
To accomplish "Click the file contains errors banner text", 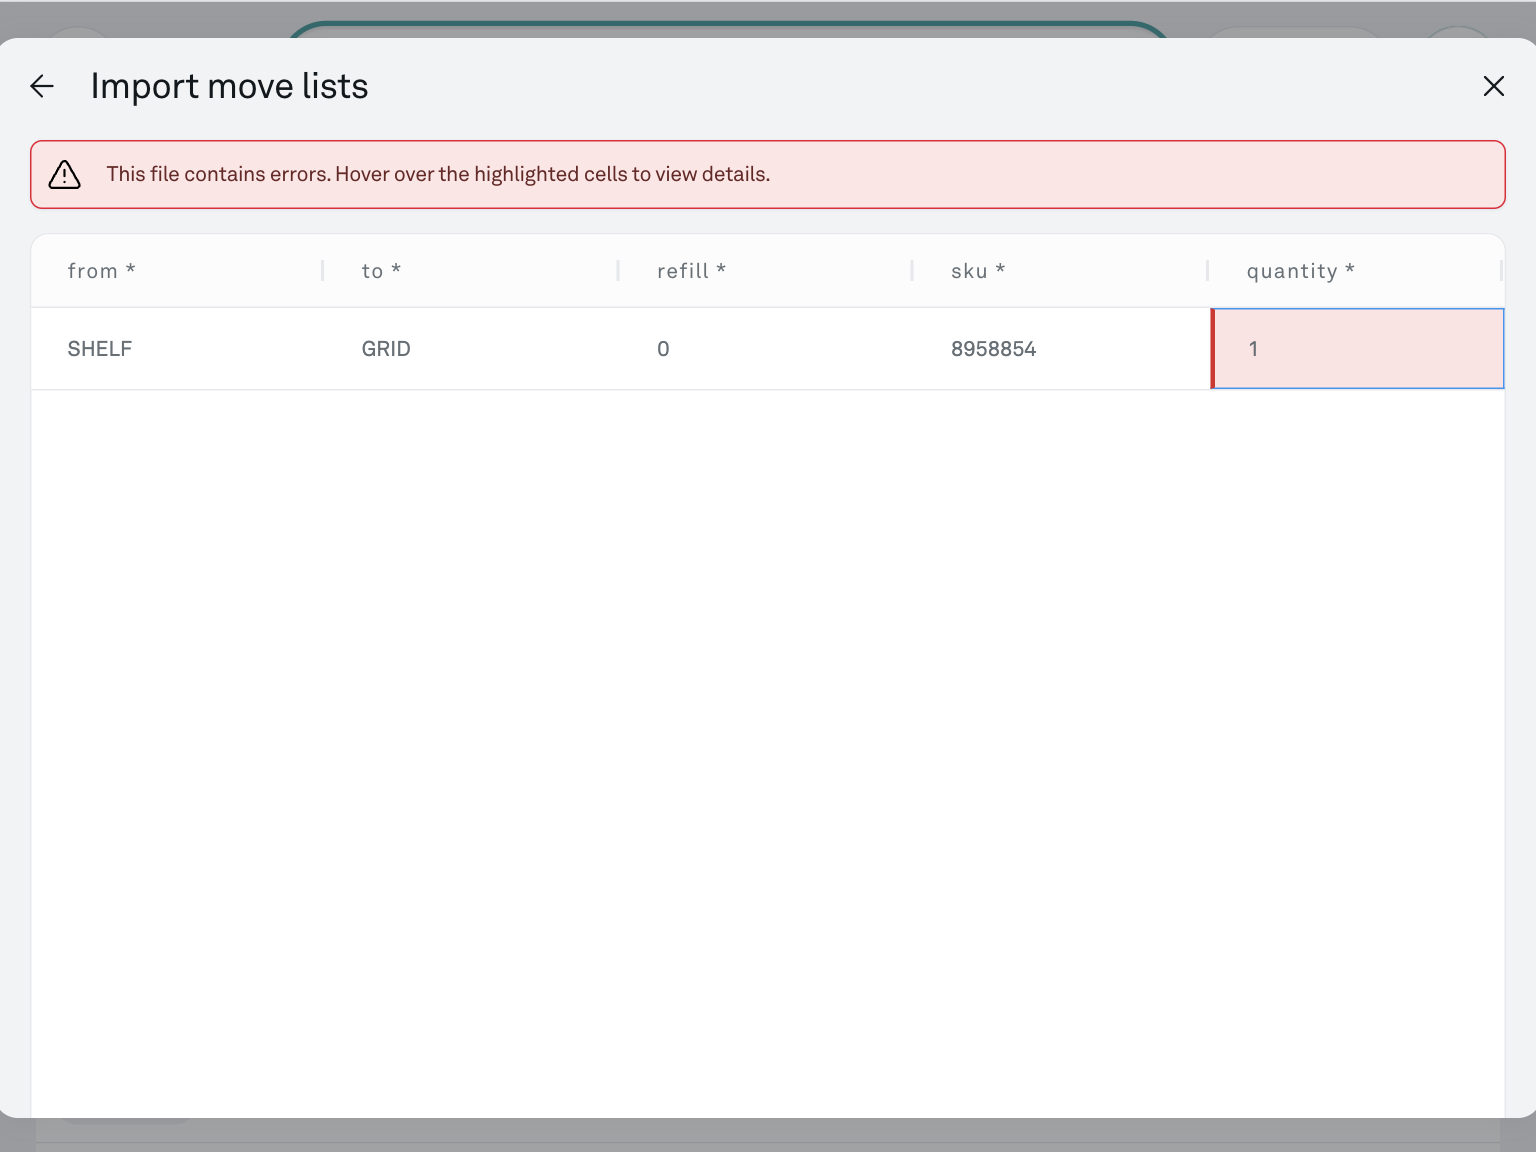I will pyautogui.click(x=438, y=175).
